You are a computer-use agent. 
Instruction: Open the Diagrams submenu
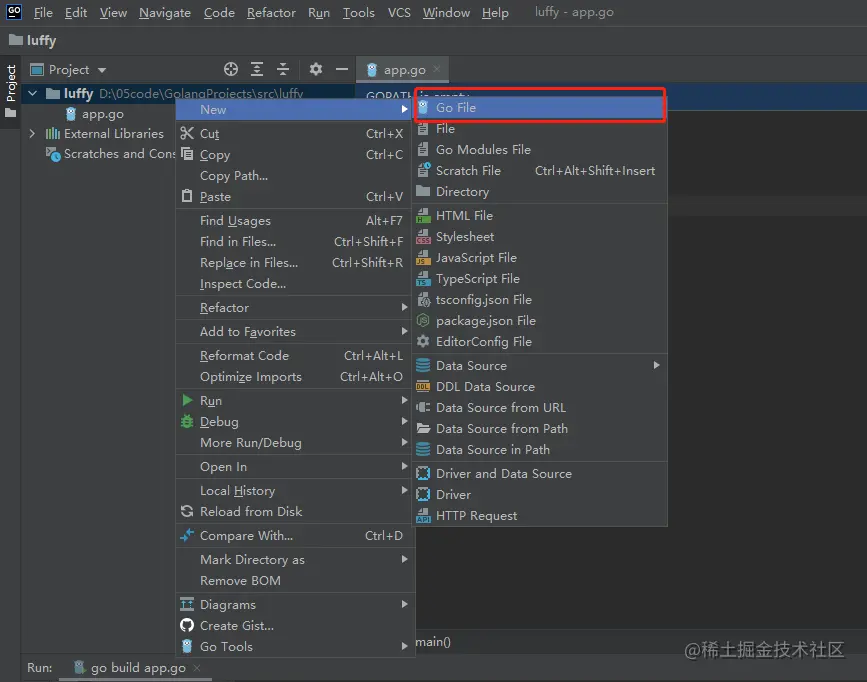coord(295,604)
